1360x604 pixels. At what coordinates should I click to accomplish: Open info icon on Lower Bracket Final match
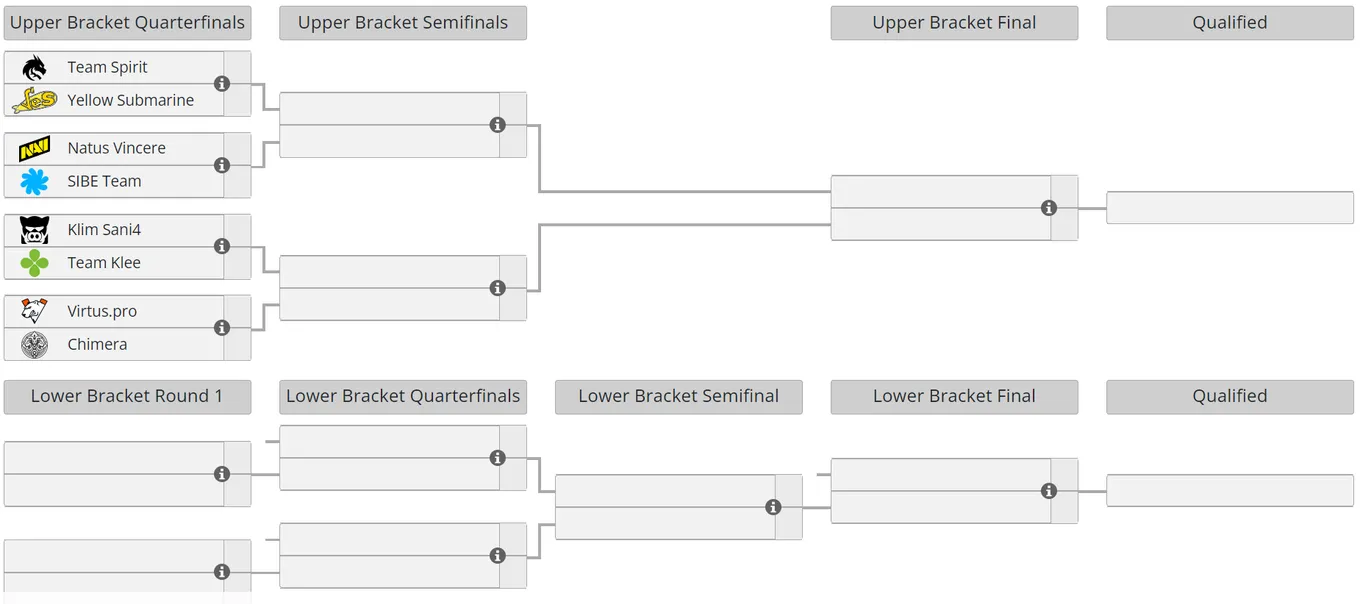(1049, 491)
